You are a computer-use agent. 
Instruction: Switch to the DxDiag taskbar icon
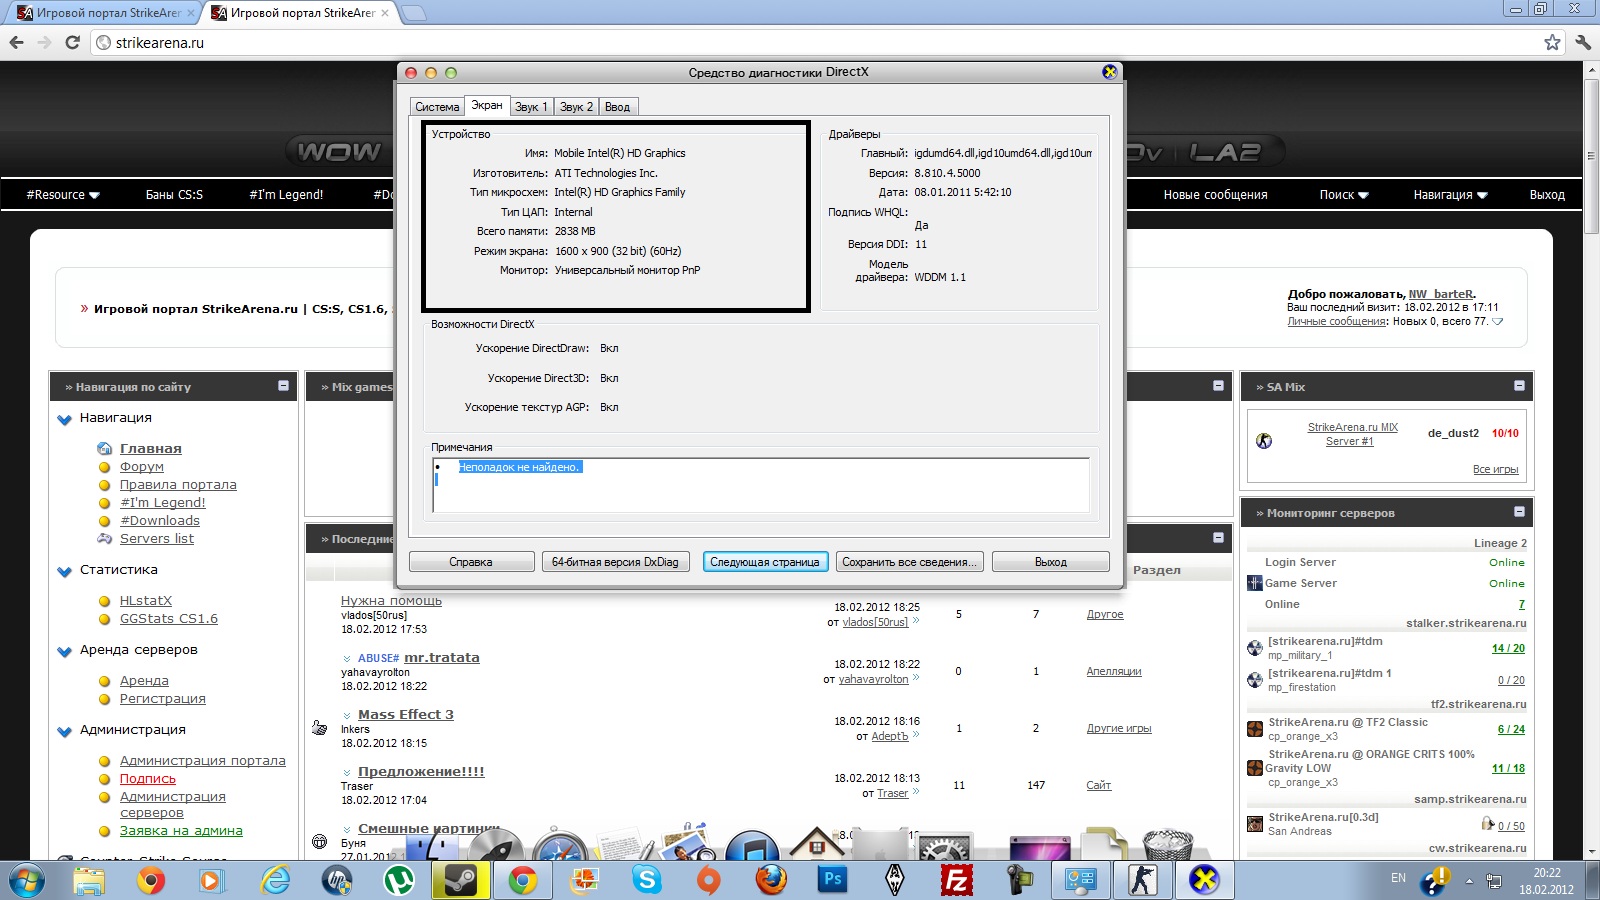[x=1205, y=880]
